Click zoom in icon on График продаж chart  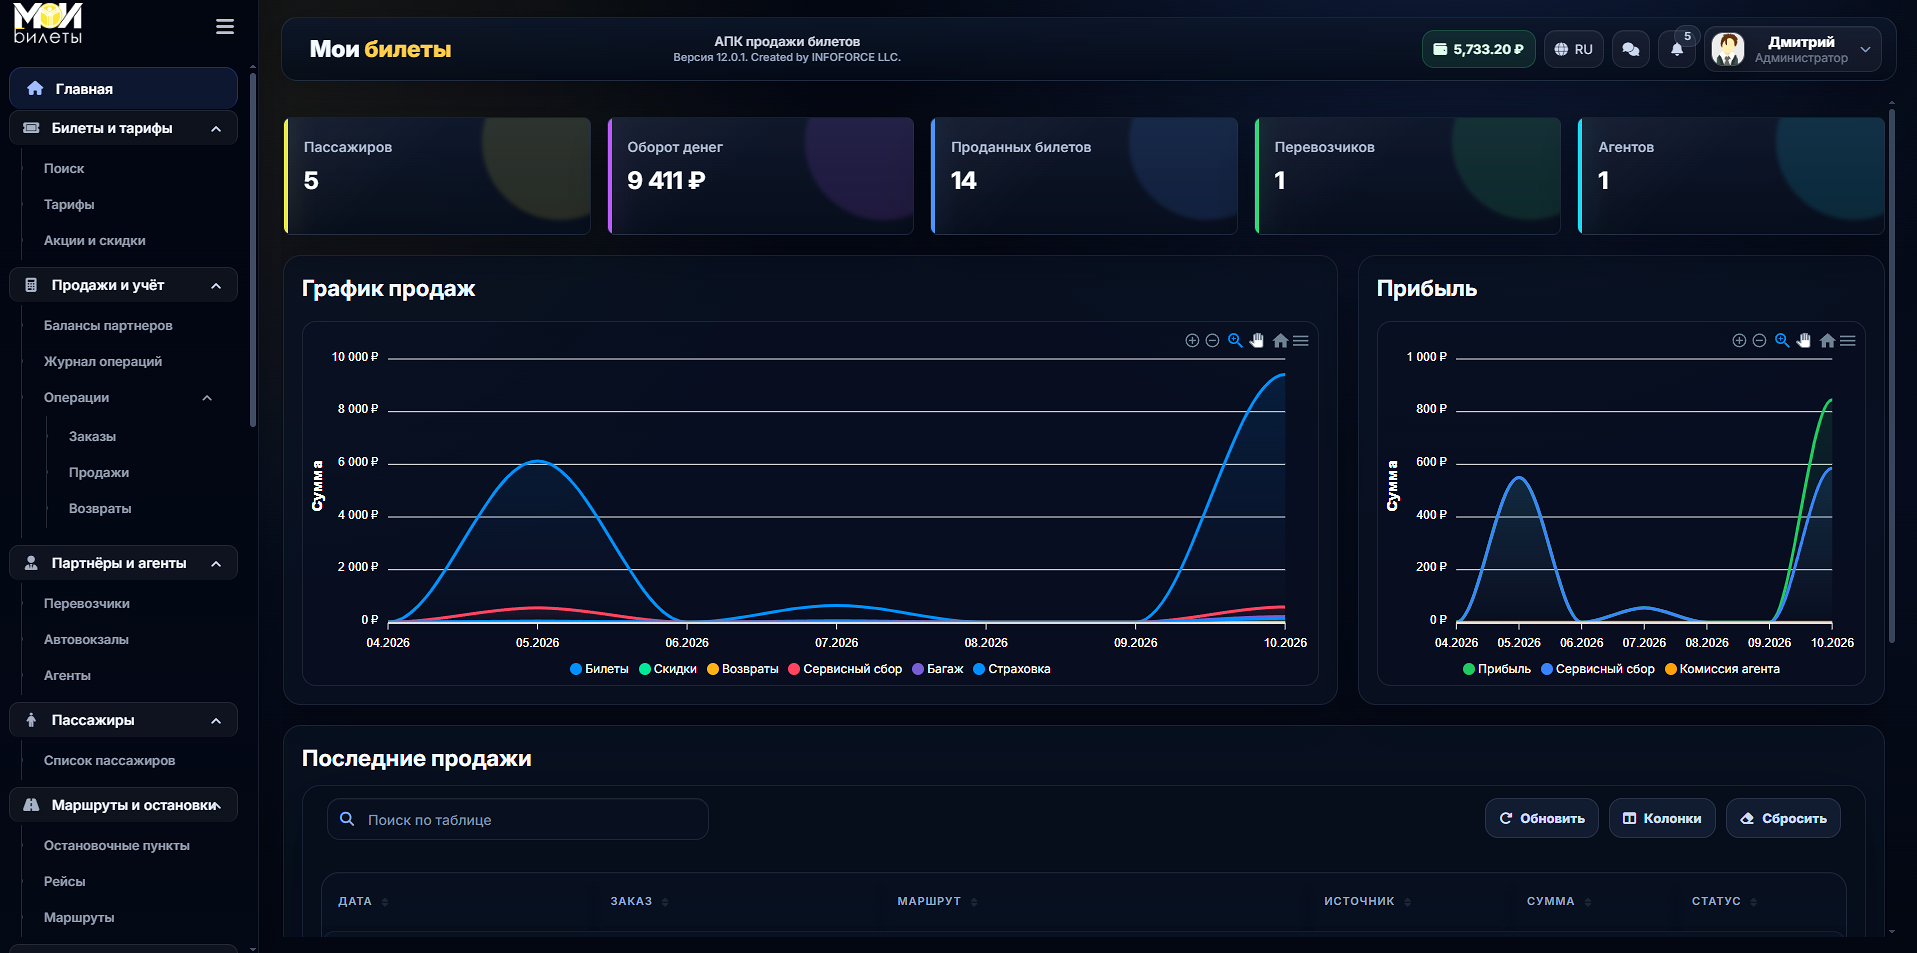coord(1192,341)
